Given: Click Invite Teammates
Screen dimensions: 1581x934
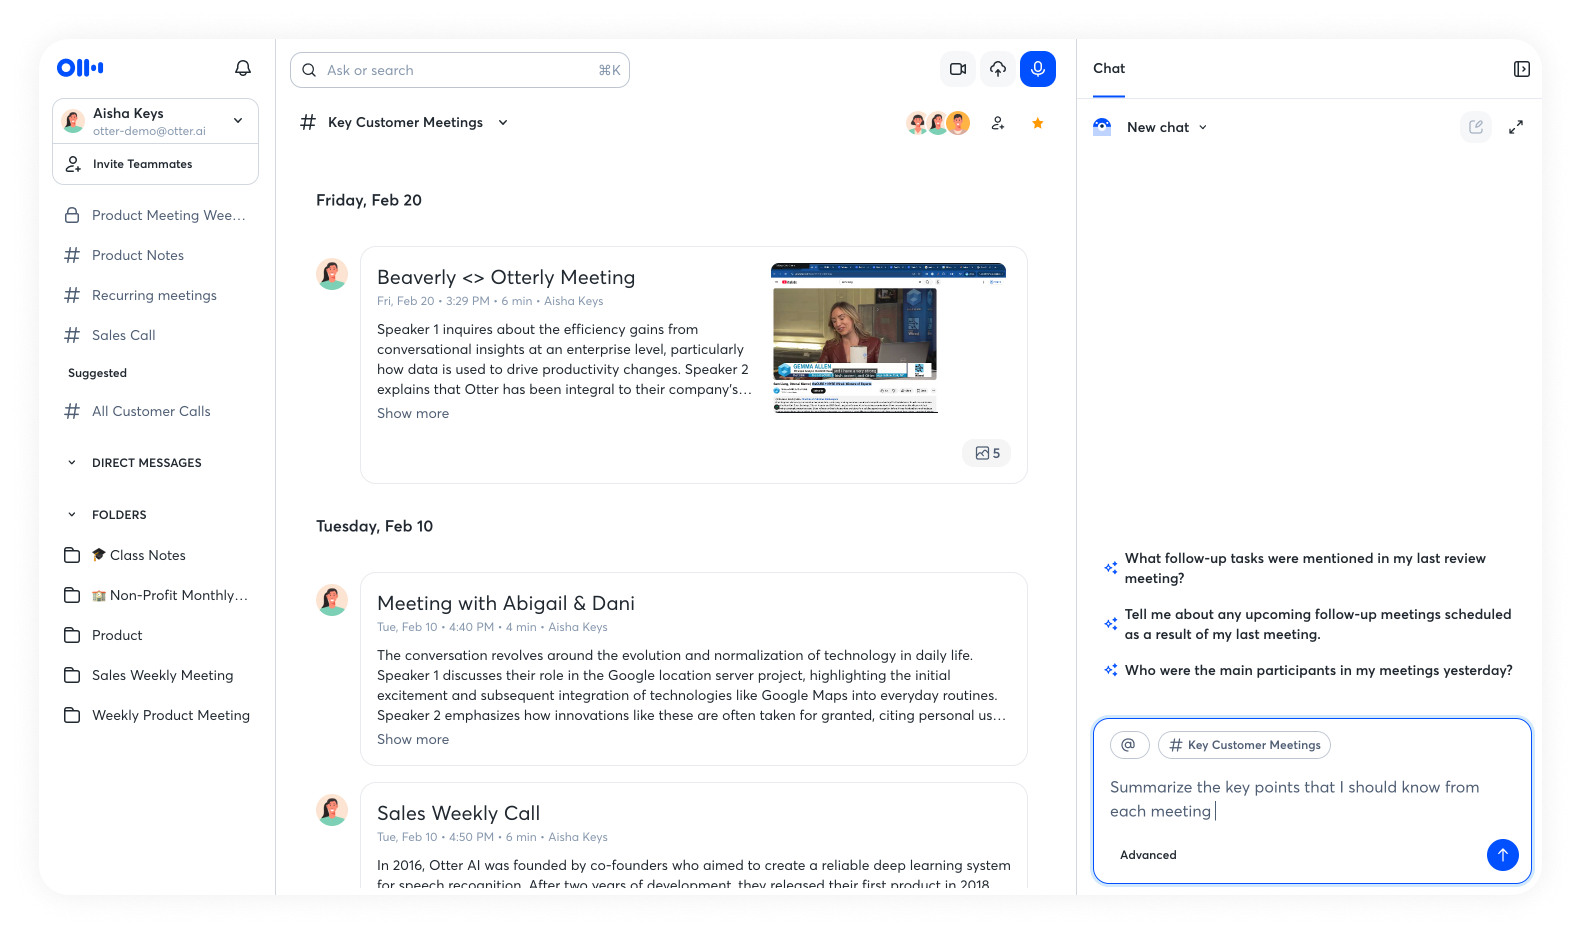Looking at the screenshot, I should [x=142, y=164].
